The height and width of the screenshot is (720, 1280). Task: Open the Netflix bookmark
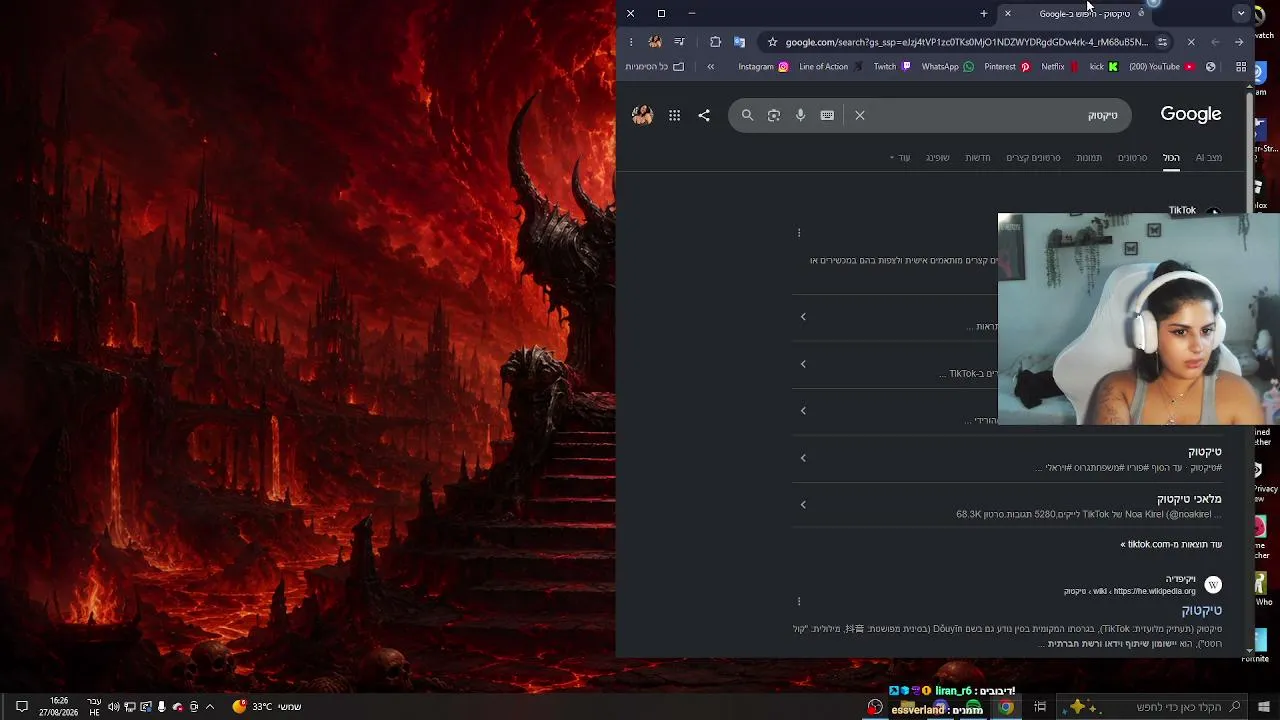pyautogui.click(x=1060, y=67)
